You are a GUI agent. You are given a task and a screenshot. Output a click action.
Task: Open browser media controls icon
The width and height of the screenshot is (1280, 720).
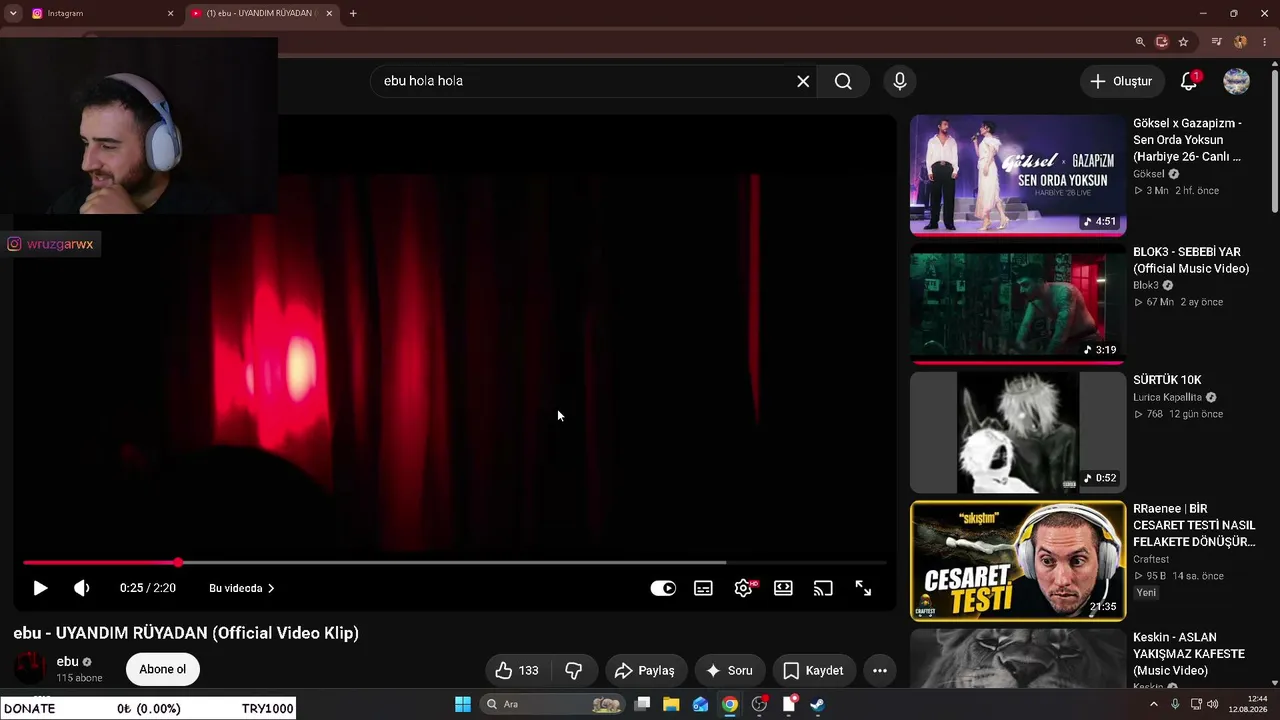click(x=1216, y=42)
